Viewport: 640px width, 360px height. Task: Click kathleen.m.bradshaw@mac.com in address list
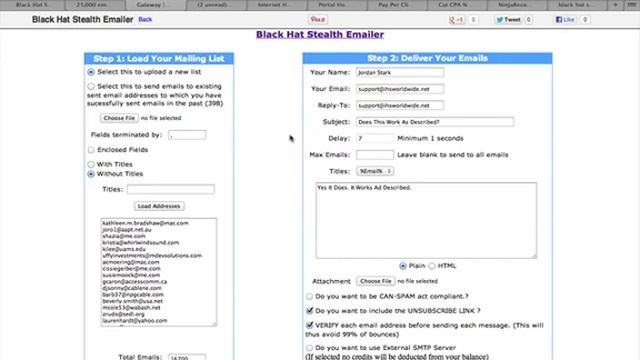click(145, 223)
